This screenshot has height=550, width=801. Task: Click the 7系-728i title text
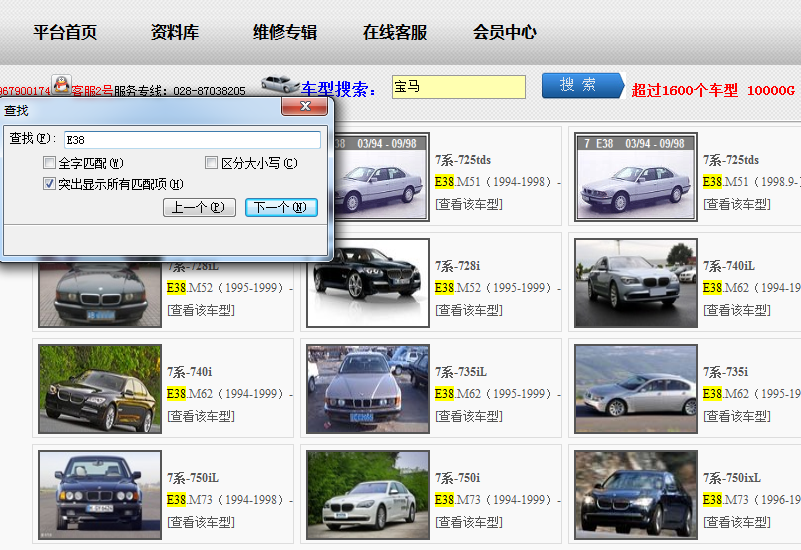tap(458, 266)
